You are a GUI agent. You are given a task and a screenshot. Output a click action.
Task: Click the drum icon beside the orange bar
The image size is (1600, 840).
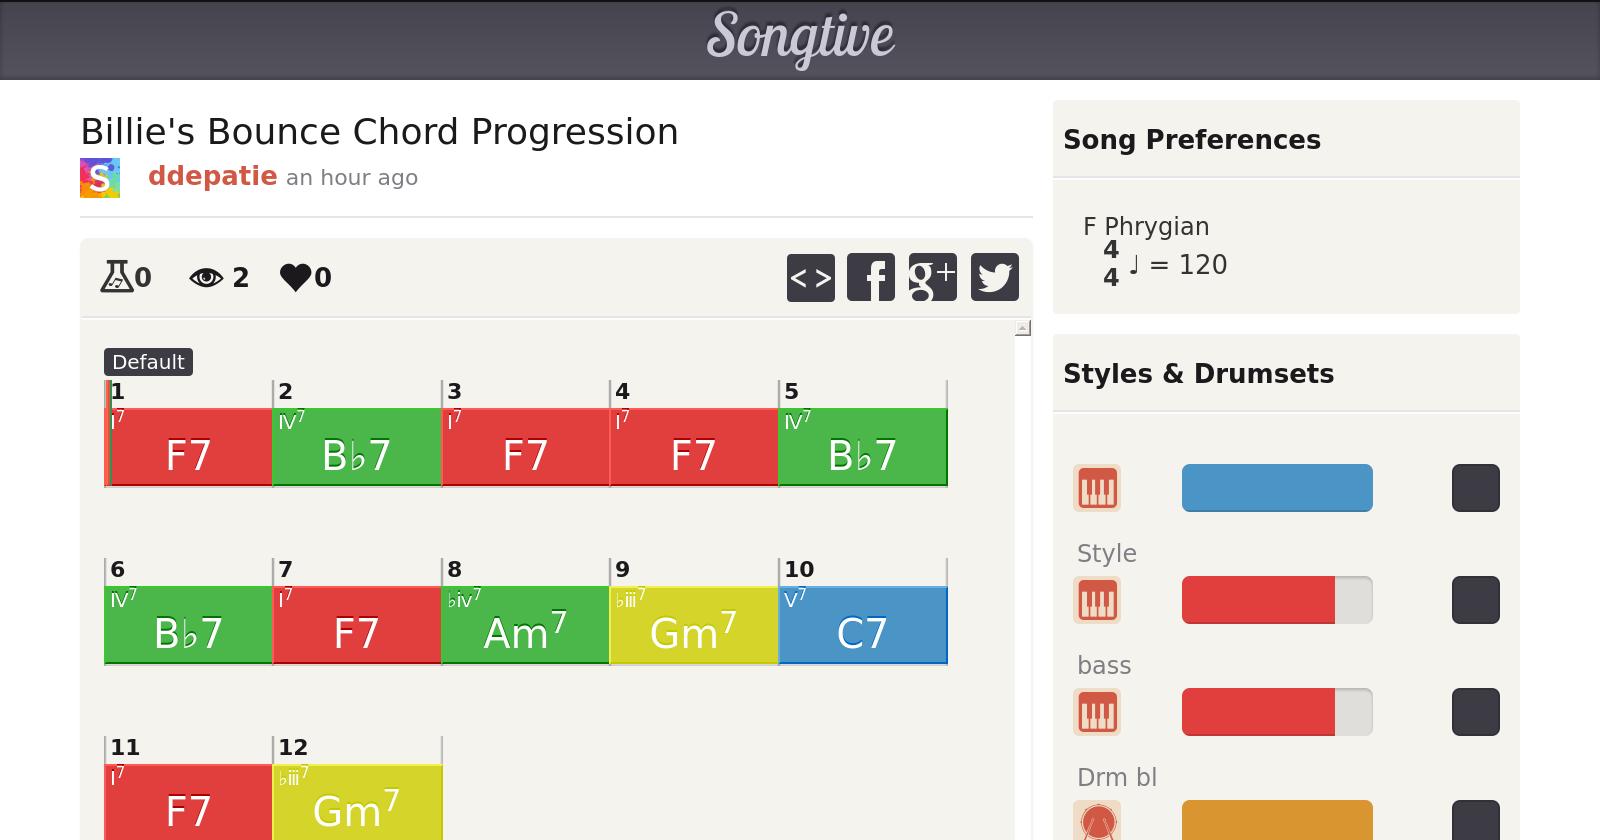coord(1097,822)
